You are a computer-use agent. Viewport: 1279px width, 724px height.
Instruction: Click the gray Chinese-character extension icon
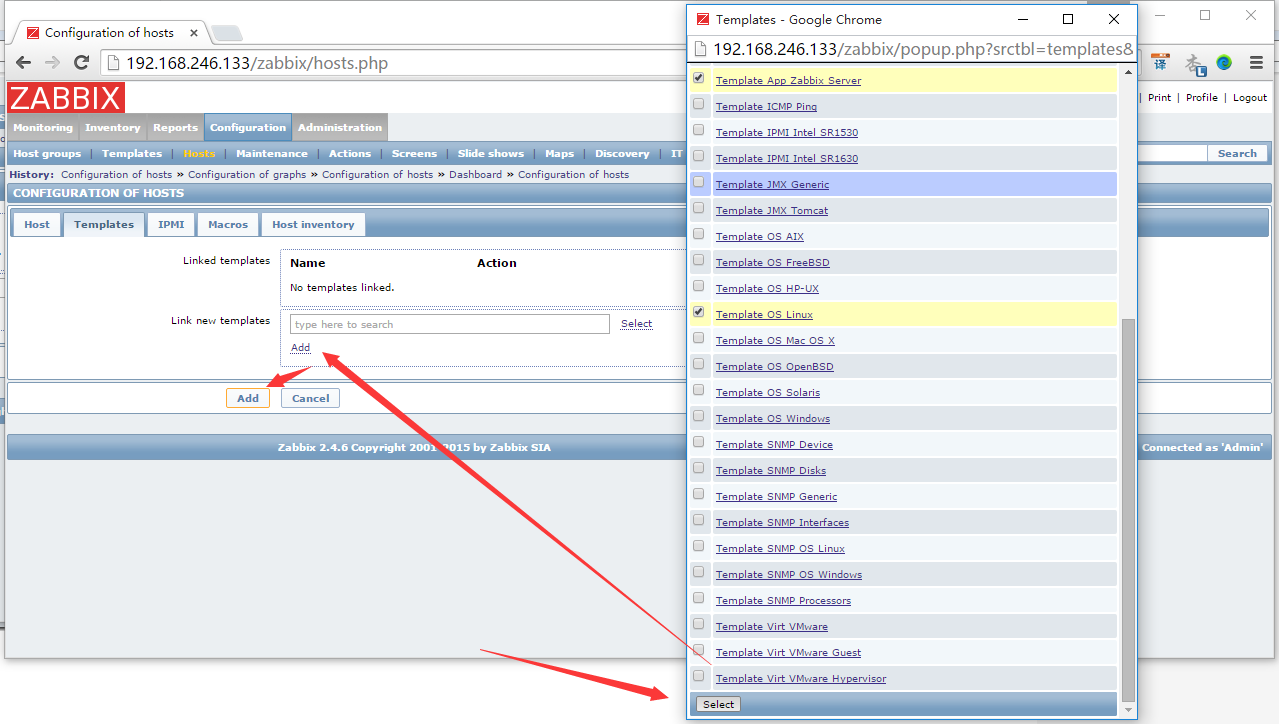1194,63
